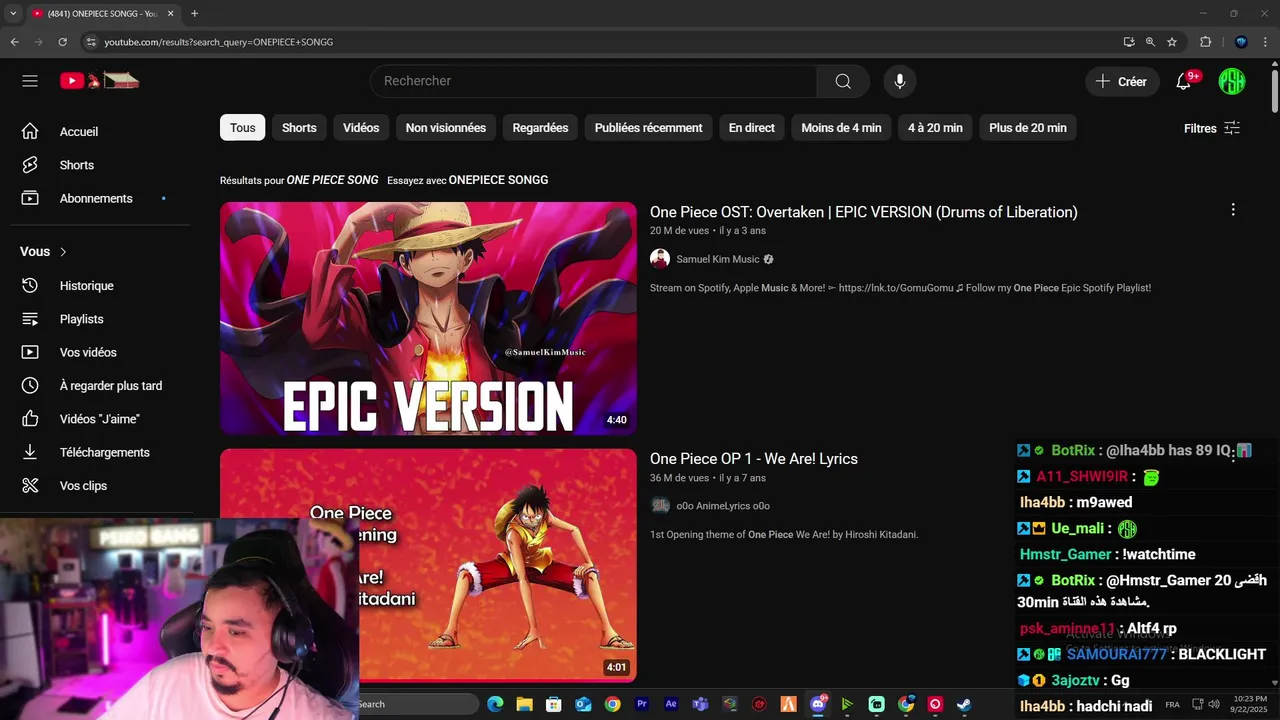1280x720 pixels.
Task: Close the ONEPIECE SONGG tab
Action: pyautogui.click(x=171, y=13)
